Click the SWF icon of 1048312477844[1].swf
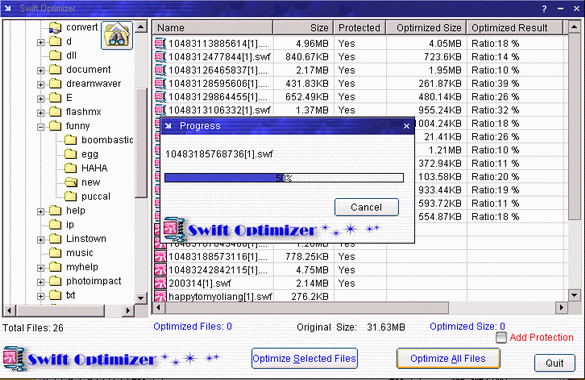This screenshot has height=380, width=585. tap(160, 57)
